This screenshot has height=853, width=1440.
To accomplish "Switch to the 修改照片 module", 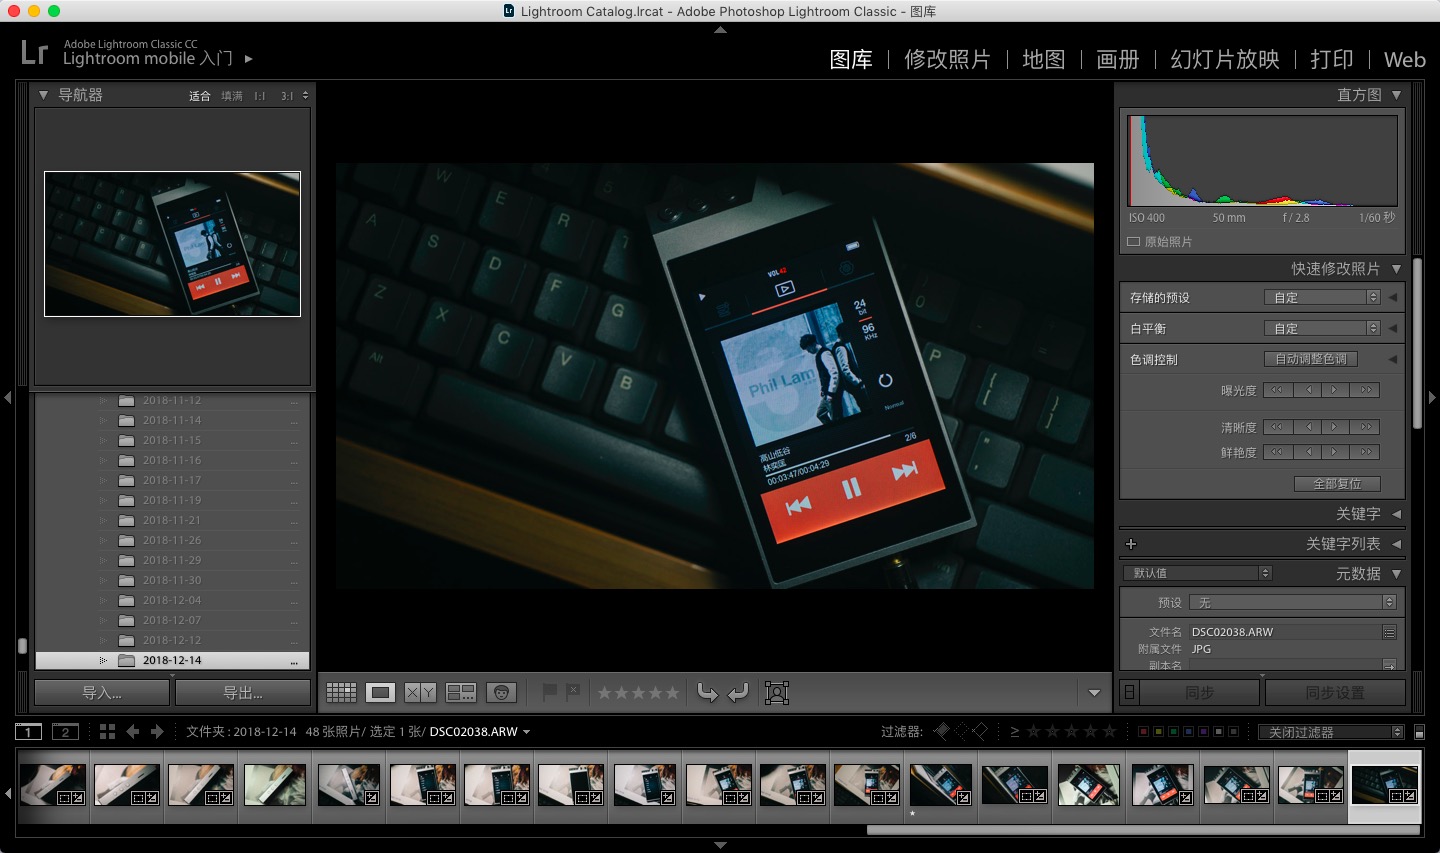I will [x=946, y=60].
